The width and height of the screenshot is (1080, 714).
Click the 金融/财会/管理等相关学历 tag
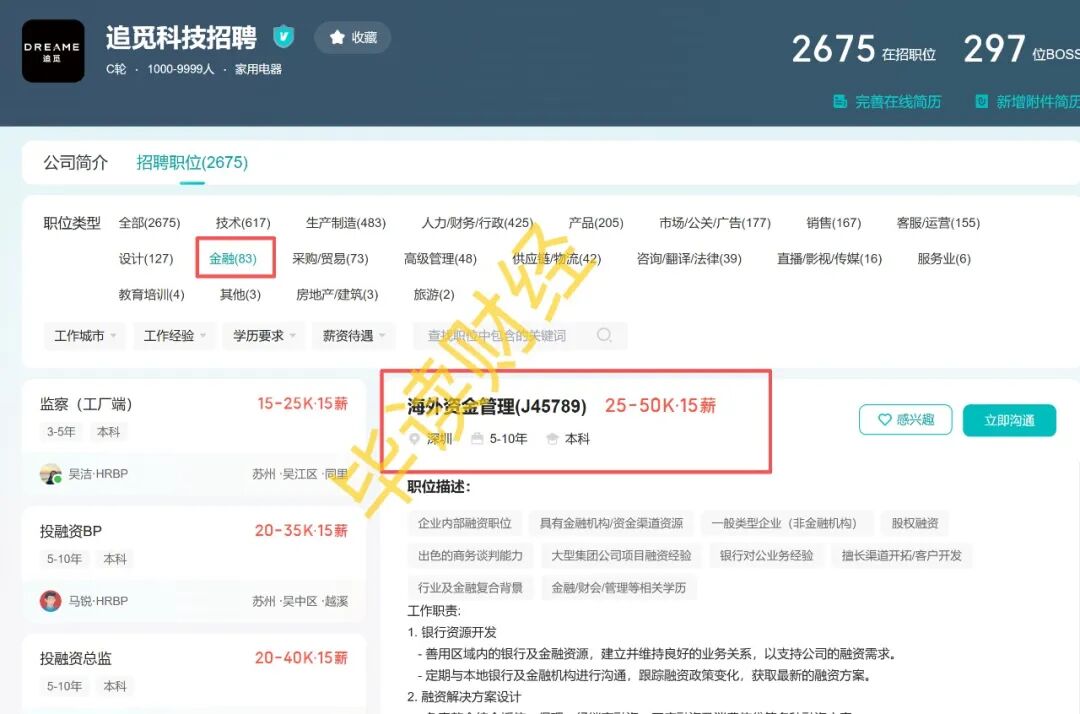pyautogui.click(x=619, y=588)
